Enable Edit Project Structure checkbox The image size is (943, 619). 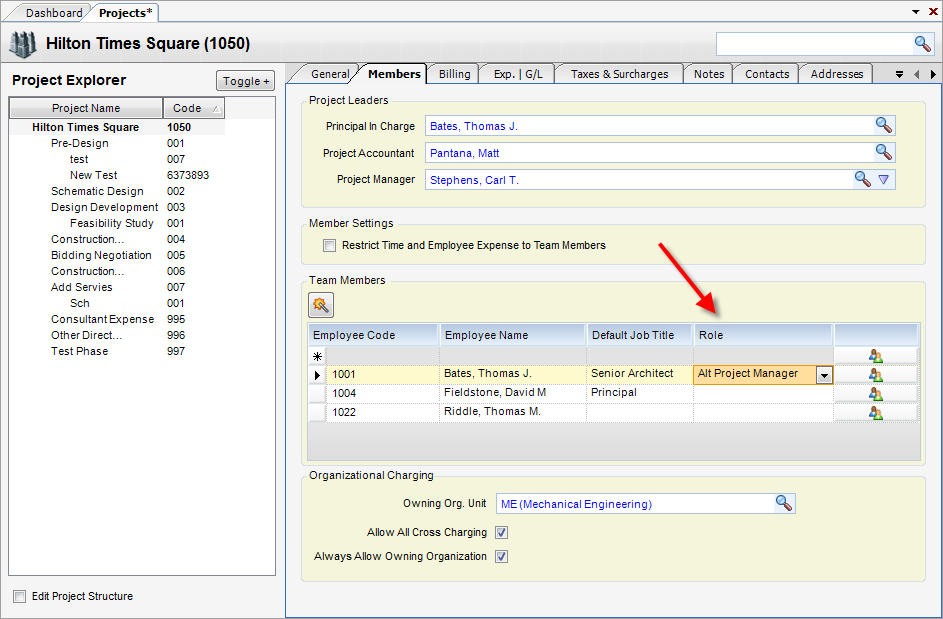coord(20,596)
